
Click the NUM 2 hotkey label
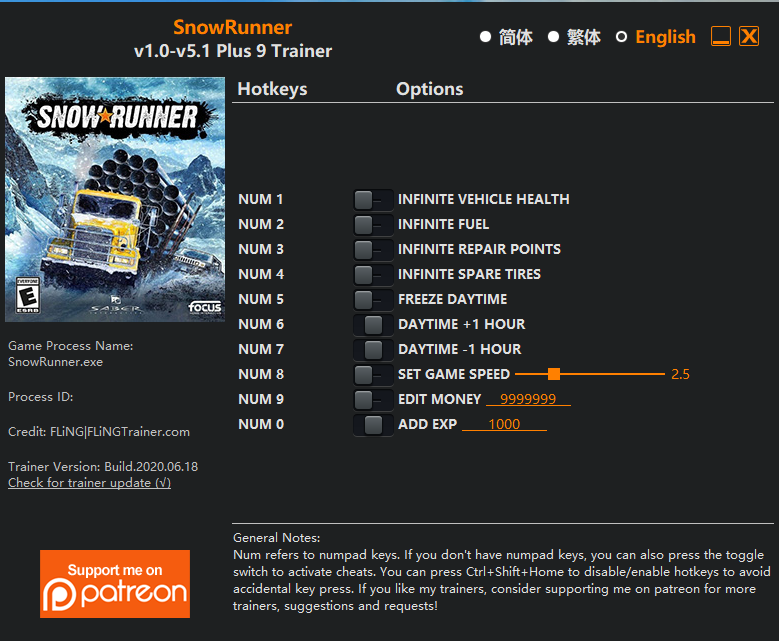[x=261, y=224]
